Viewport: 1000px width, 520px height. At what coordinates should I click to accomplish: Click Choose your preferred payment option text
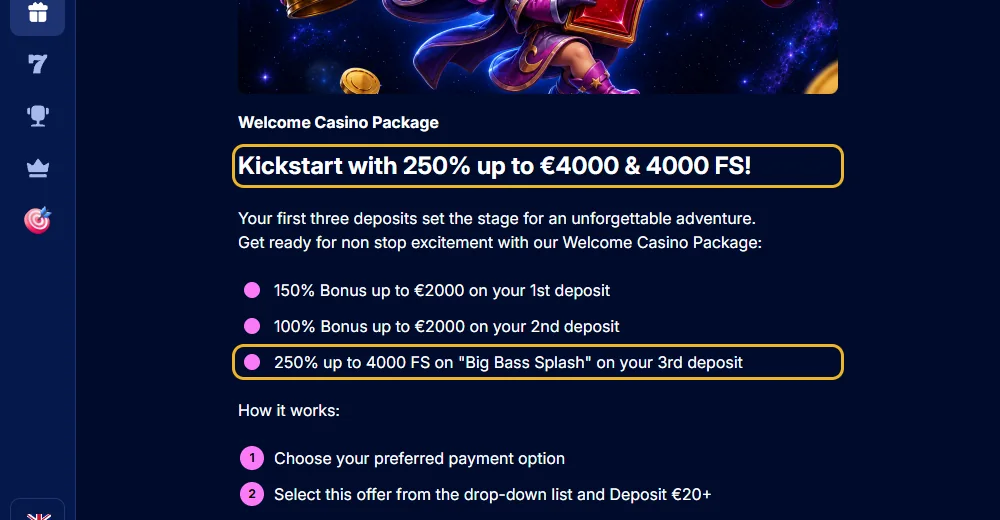(x=419, y=458)
